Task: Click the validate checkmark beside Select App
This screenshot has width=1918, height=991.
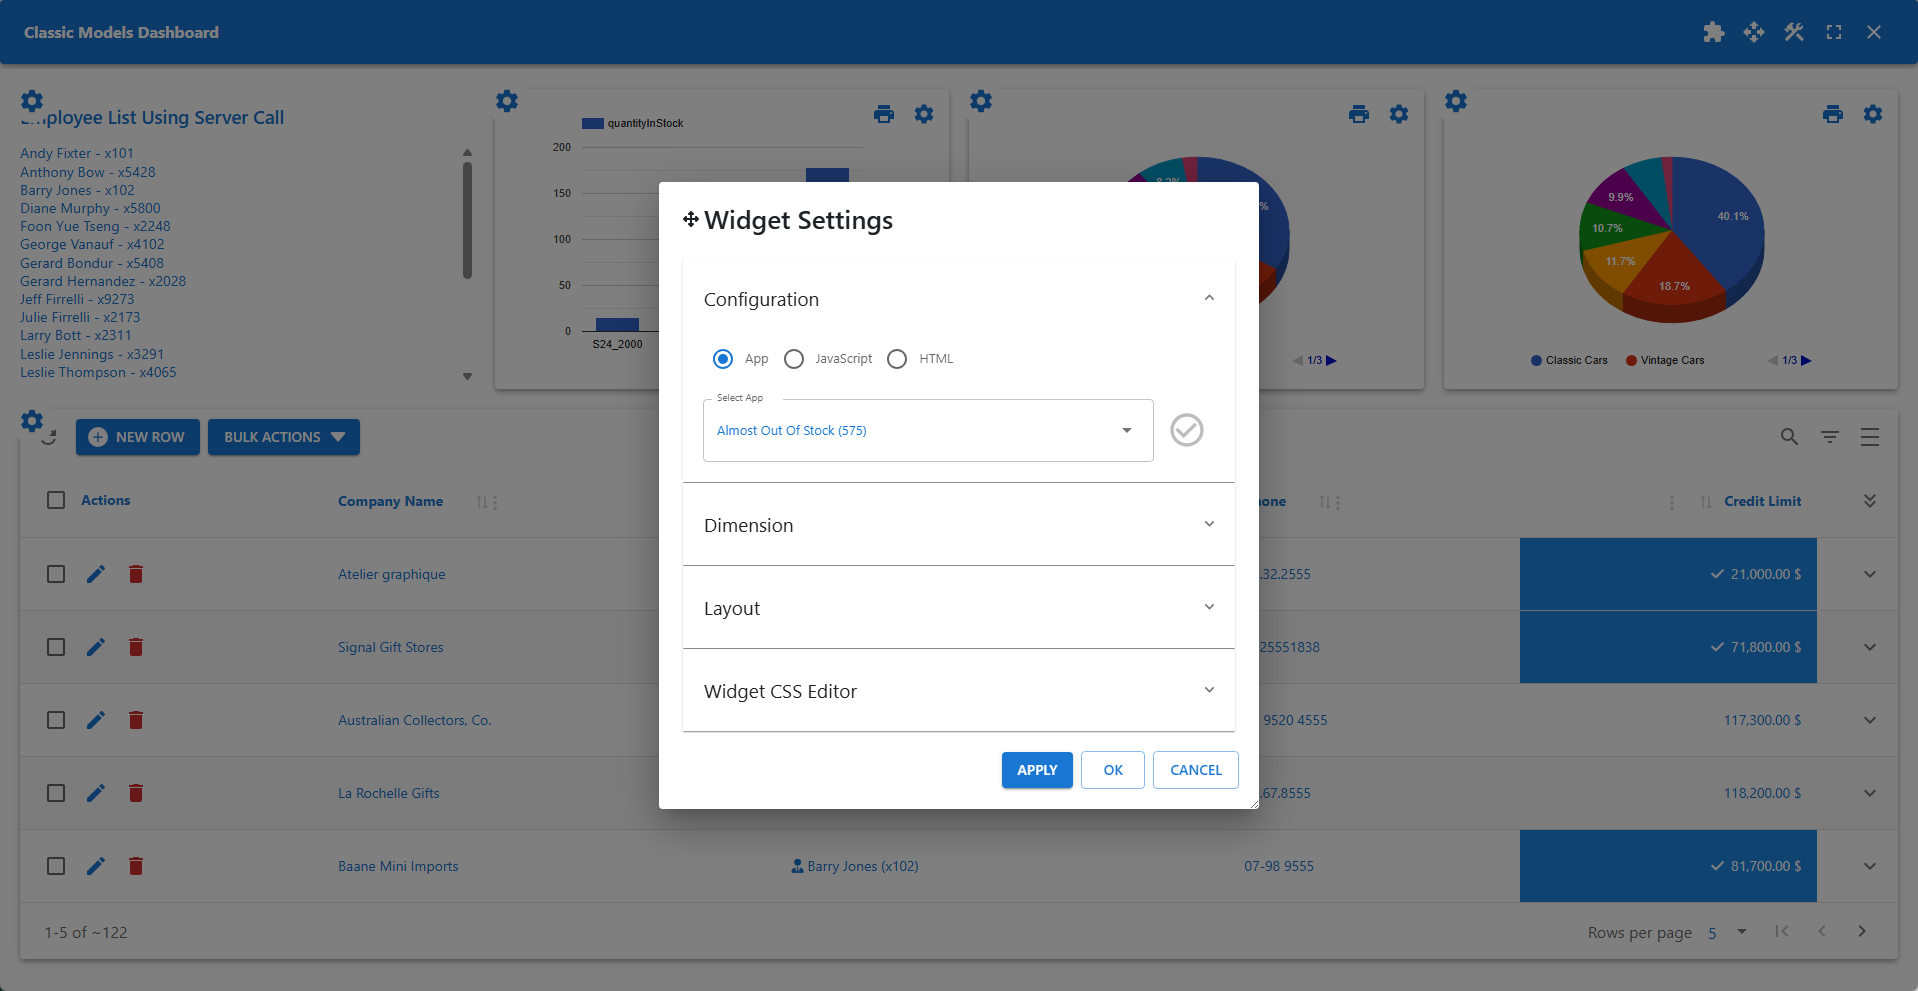Action: coord(1186,430)
